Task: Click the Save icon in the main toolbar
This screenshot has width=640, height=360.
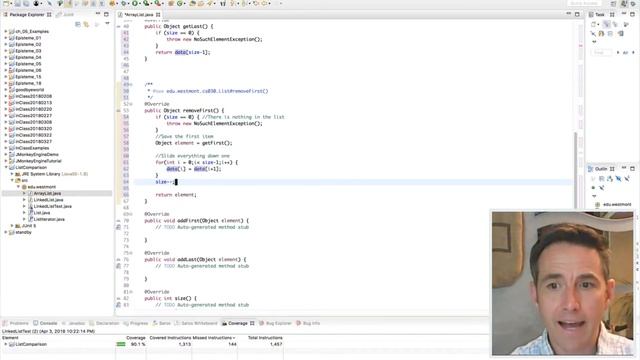Action: (x=18, y=4)
